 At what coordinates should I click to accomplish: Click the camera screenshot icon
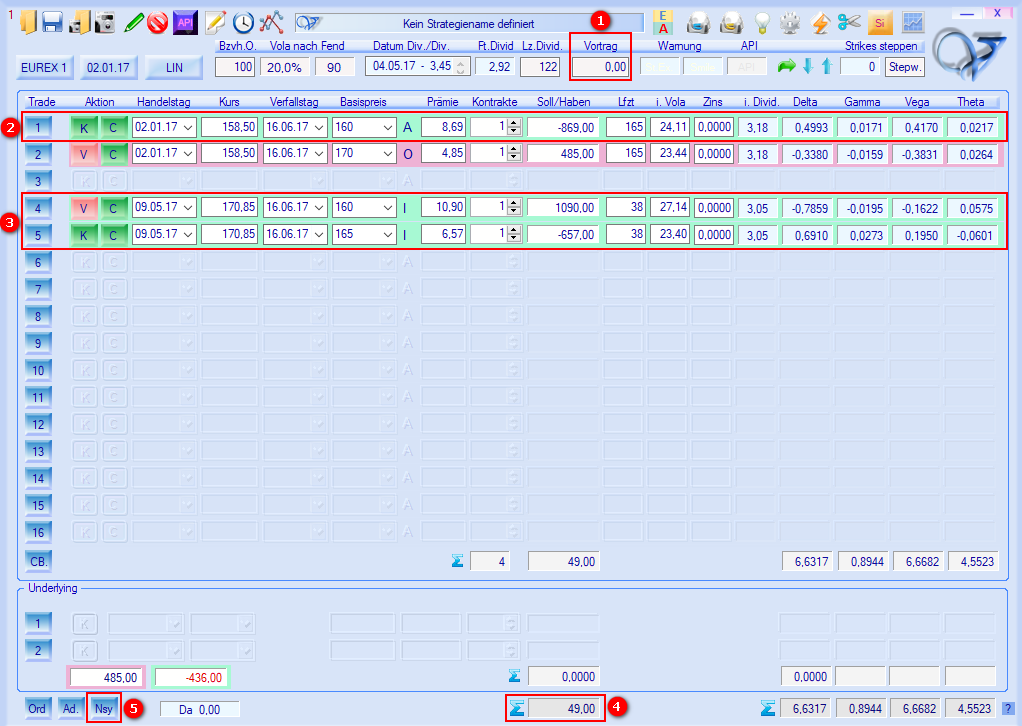point(104,22)
